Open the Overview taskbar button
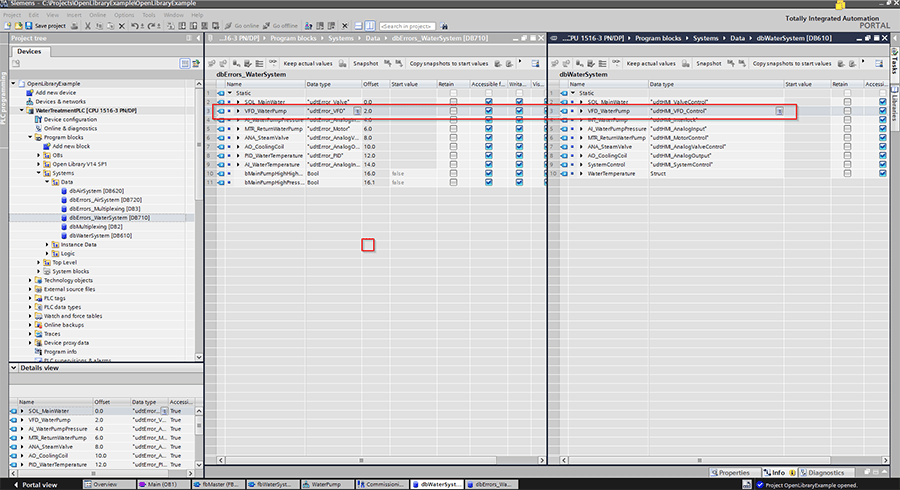 109,484
